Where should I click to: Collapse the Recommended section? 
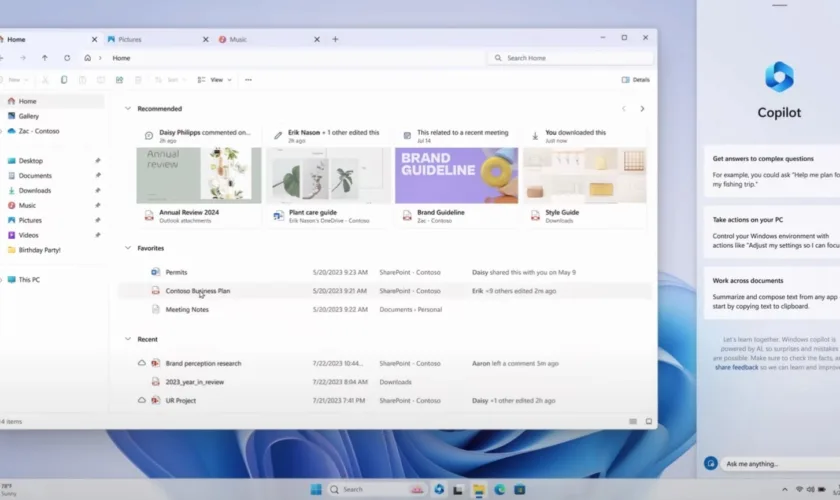128,108
